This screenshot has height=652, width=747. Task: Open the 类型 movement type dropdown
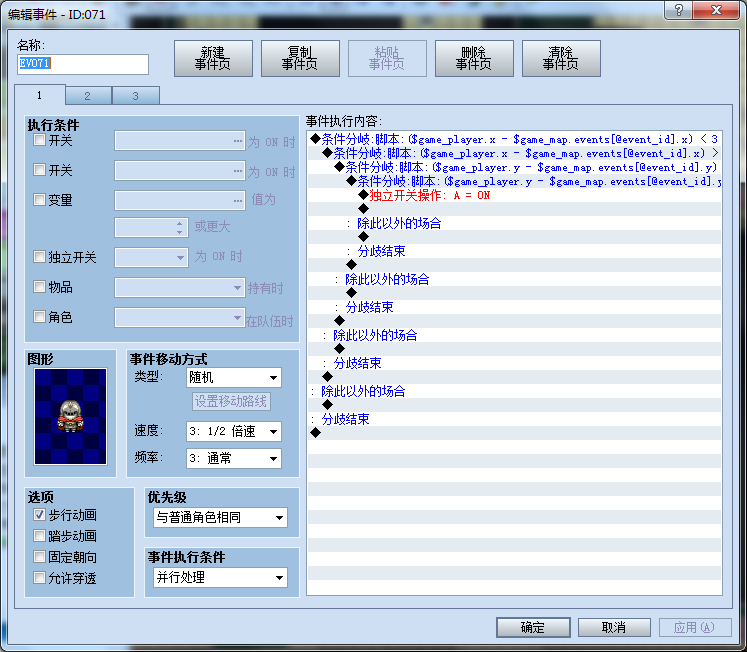pyautogui.click(x=233, y=378)
